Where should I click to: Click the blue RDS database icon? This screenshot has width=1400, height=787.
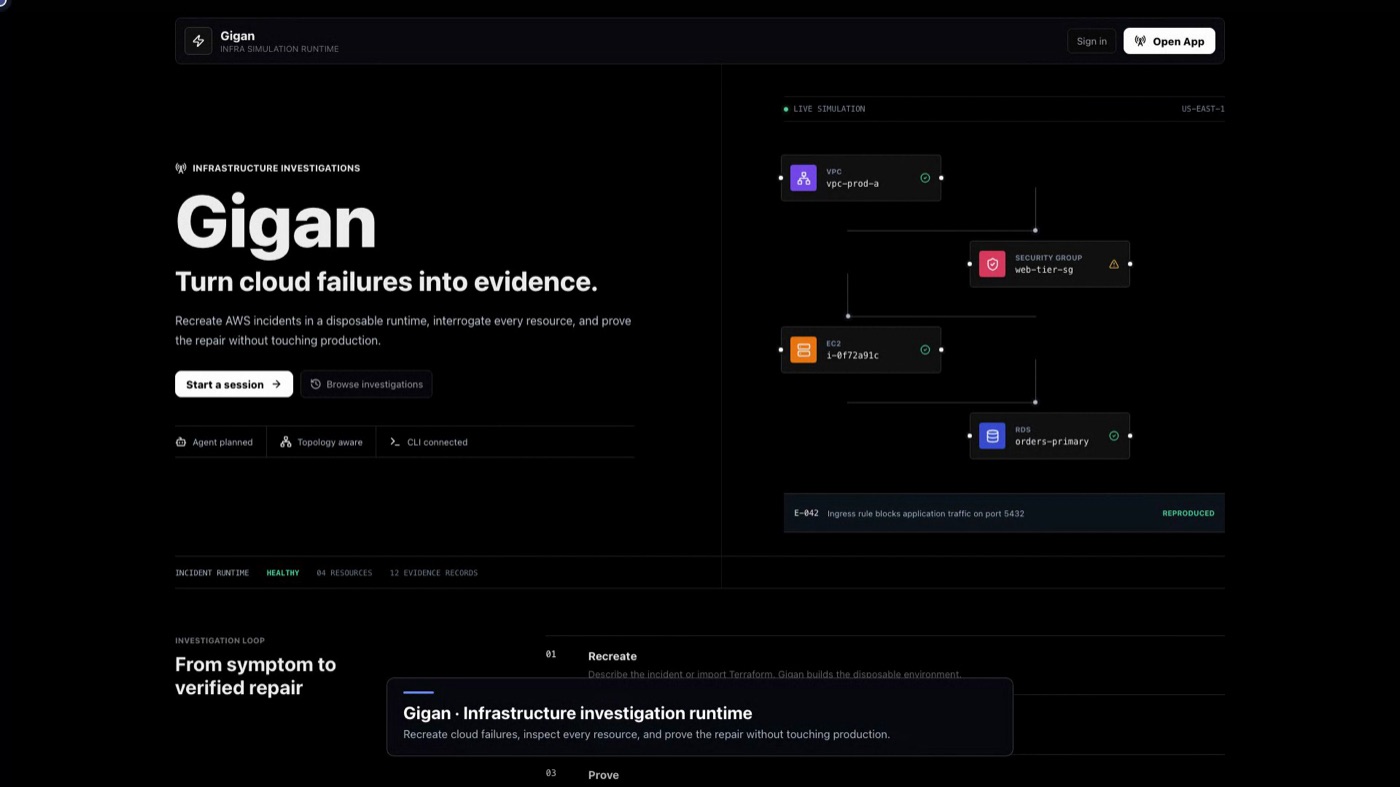(992, 436)
